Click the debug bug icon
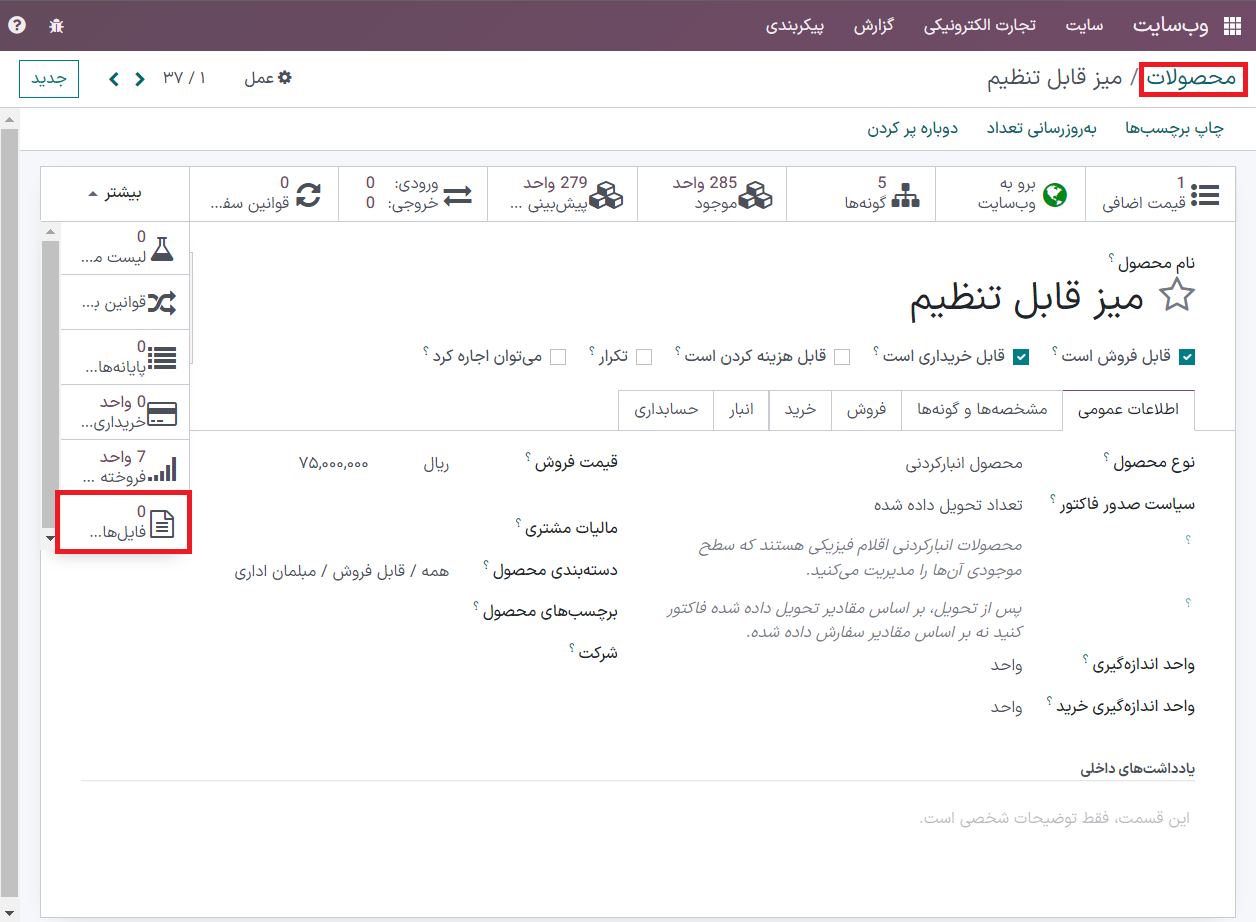Screen dimensions: 1256x922 tap(56, 26)
